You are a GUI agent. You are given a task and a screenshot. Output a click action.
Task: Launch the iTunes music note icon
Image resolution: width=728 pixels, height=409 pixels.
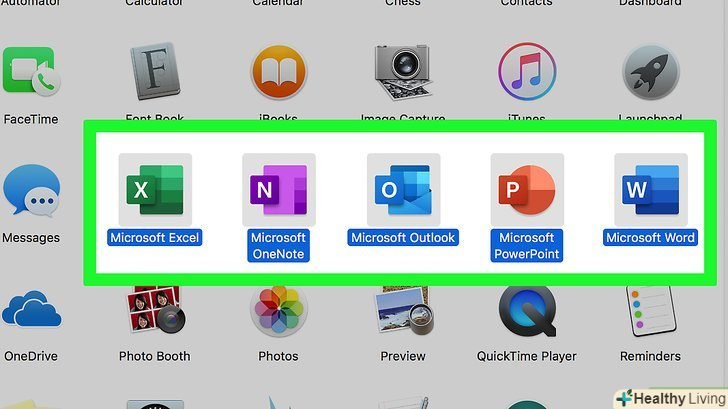point(527,71)
